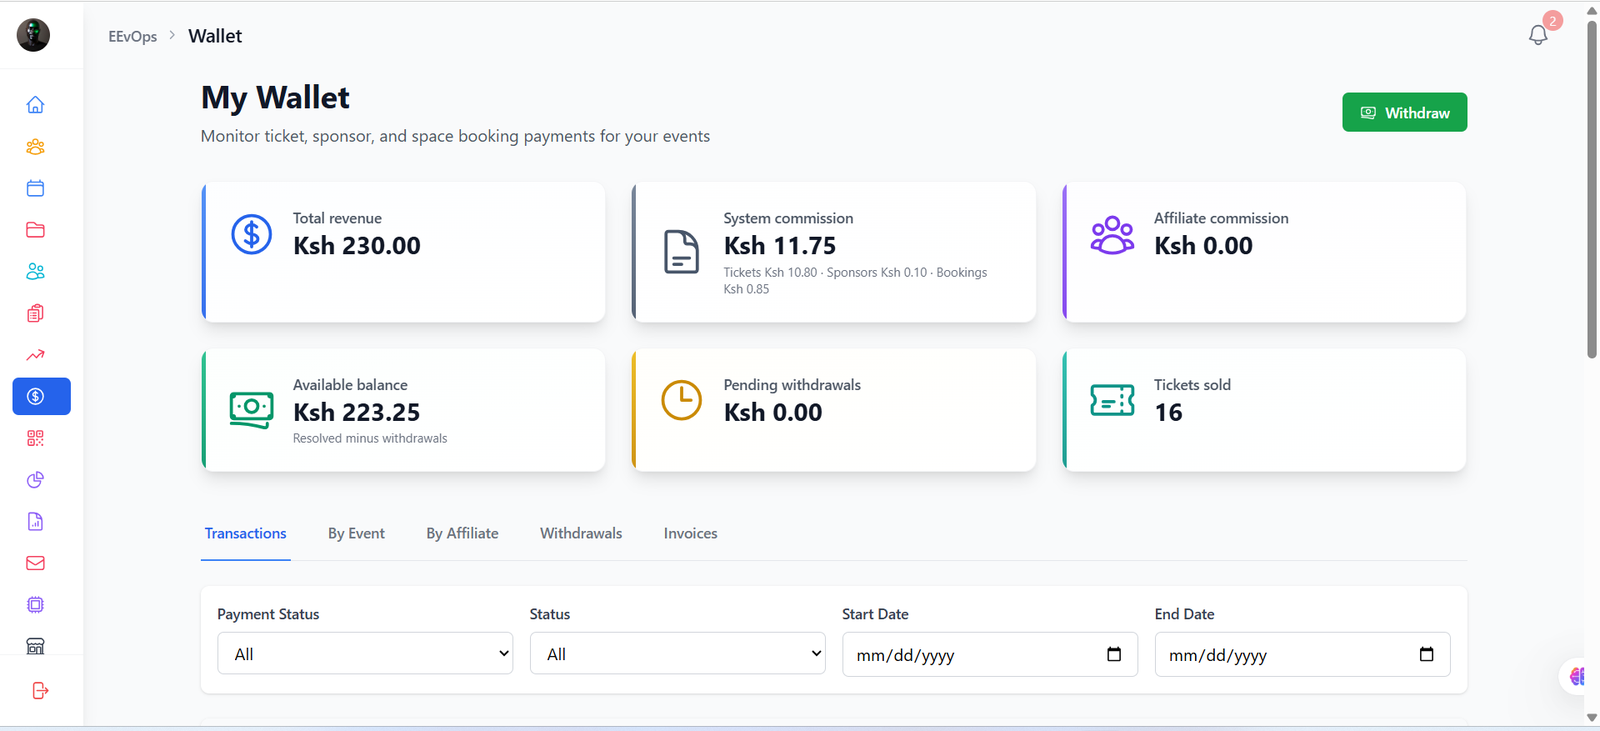
Task: Click the Available balance cash icon
Action: (x=252, y=409)
